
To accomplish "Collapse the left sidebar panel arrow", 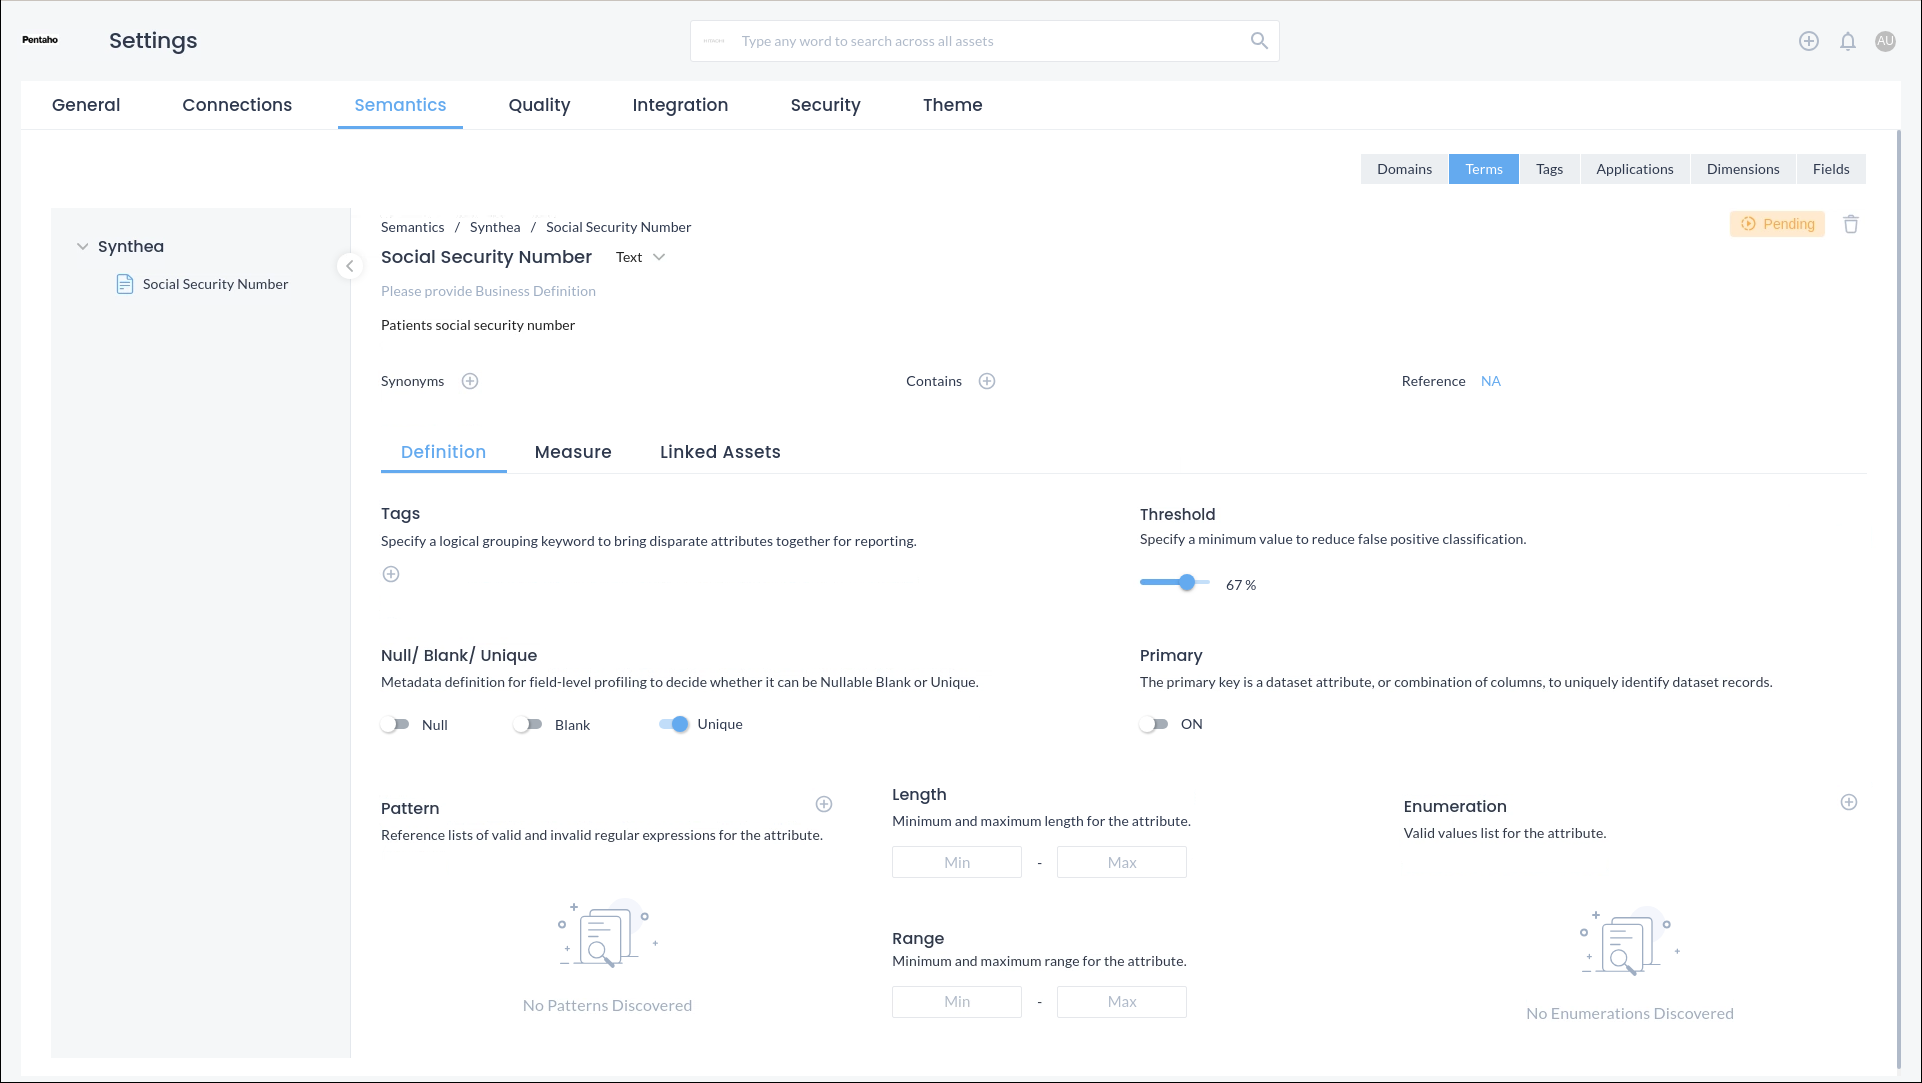I will 349,266.
